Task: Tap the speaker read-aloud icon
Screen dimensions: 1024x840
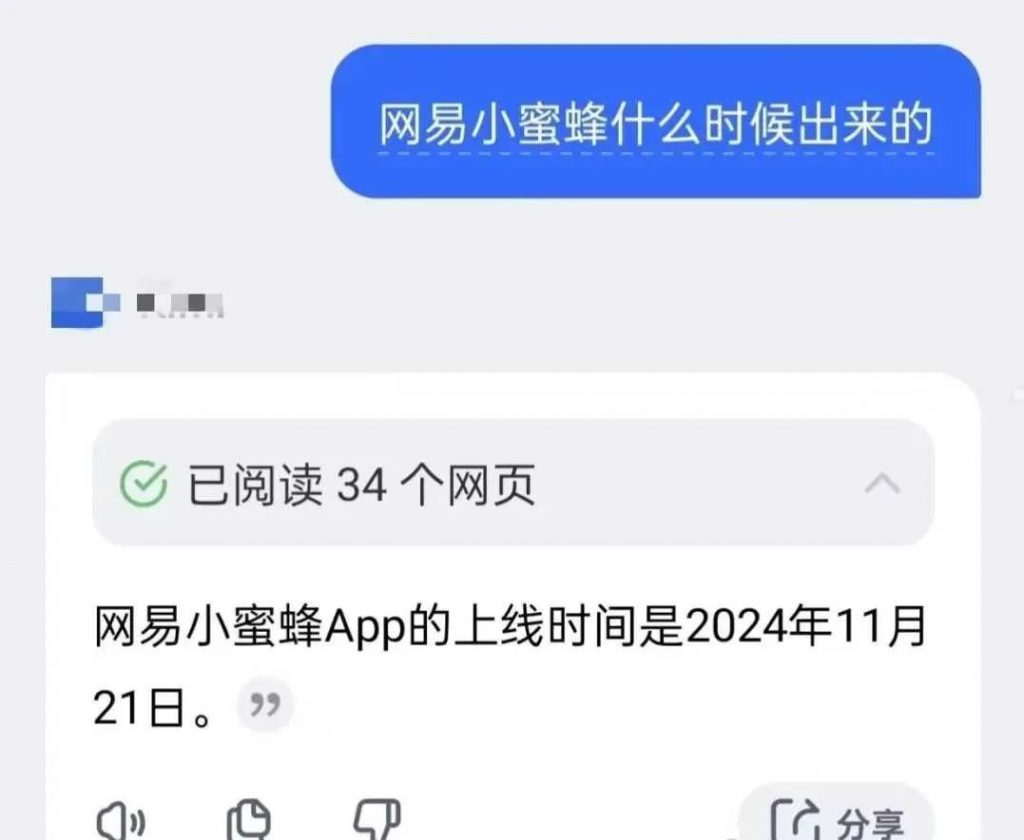Action: point(121,822)
